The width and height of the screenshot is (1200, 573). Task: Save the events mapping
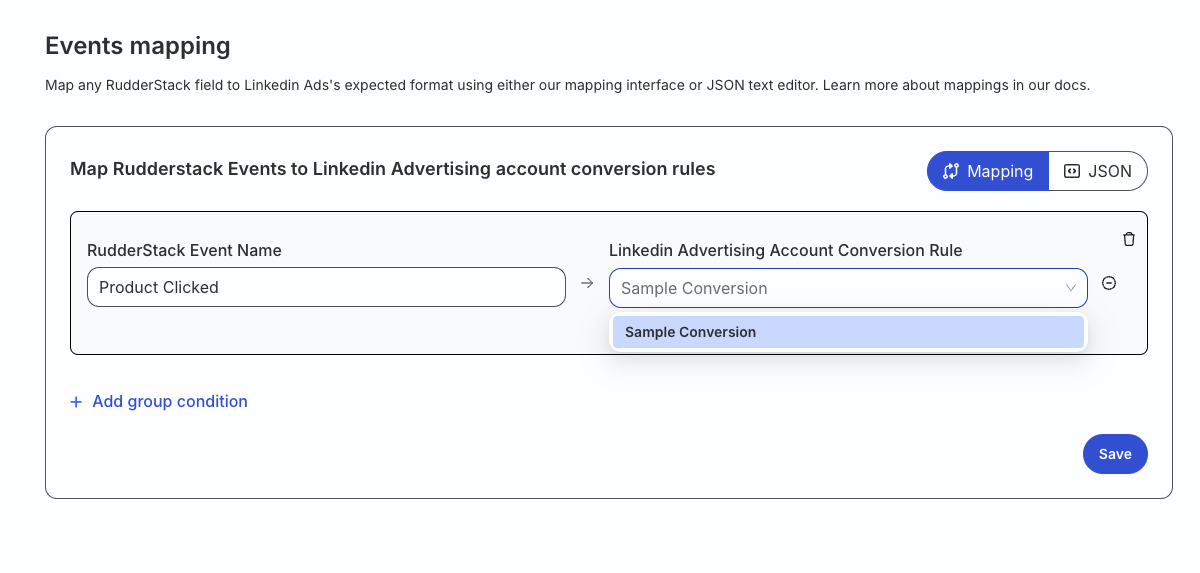click(x=1115, y=454)
